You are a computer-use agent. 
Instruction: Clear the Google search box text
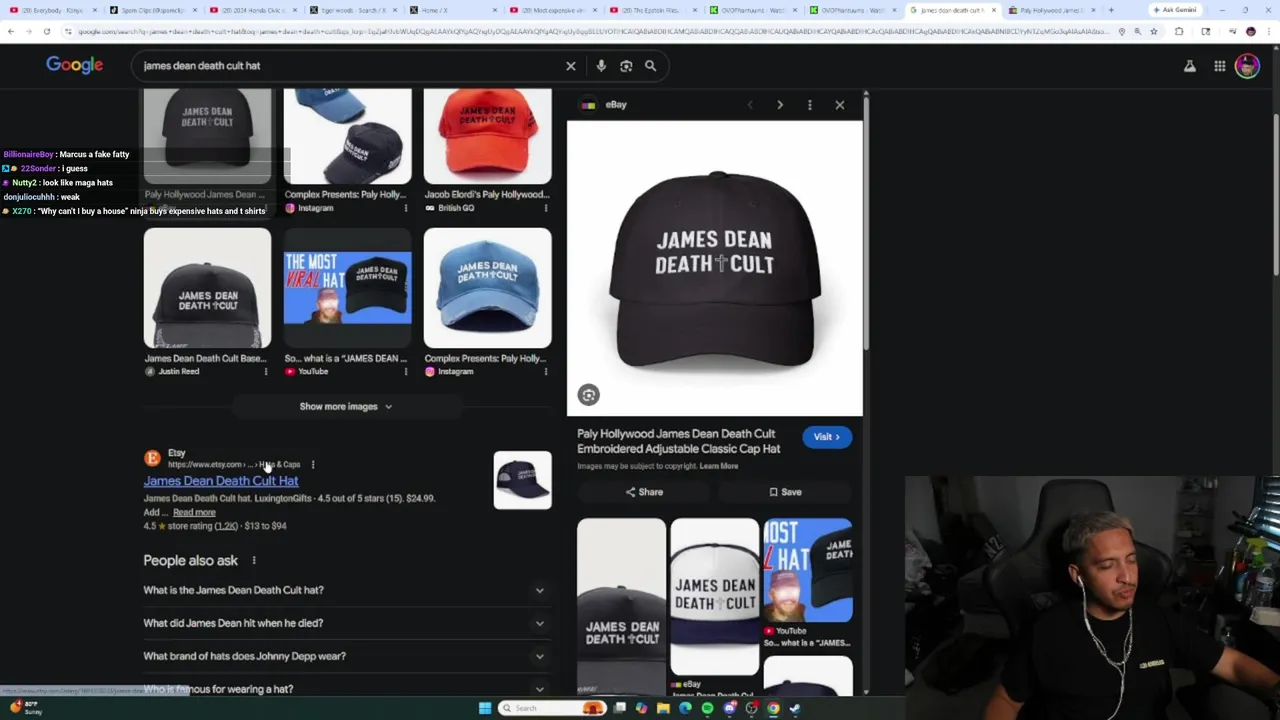click(571, 66)
